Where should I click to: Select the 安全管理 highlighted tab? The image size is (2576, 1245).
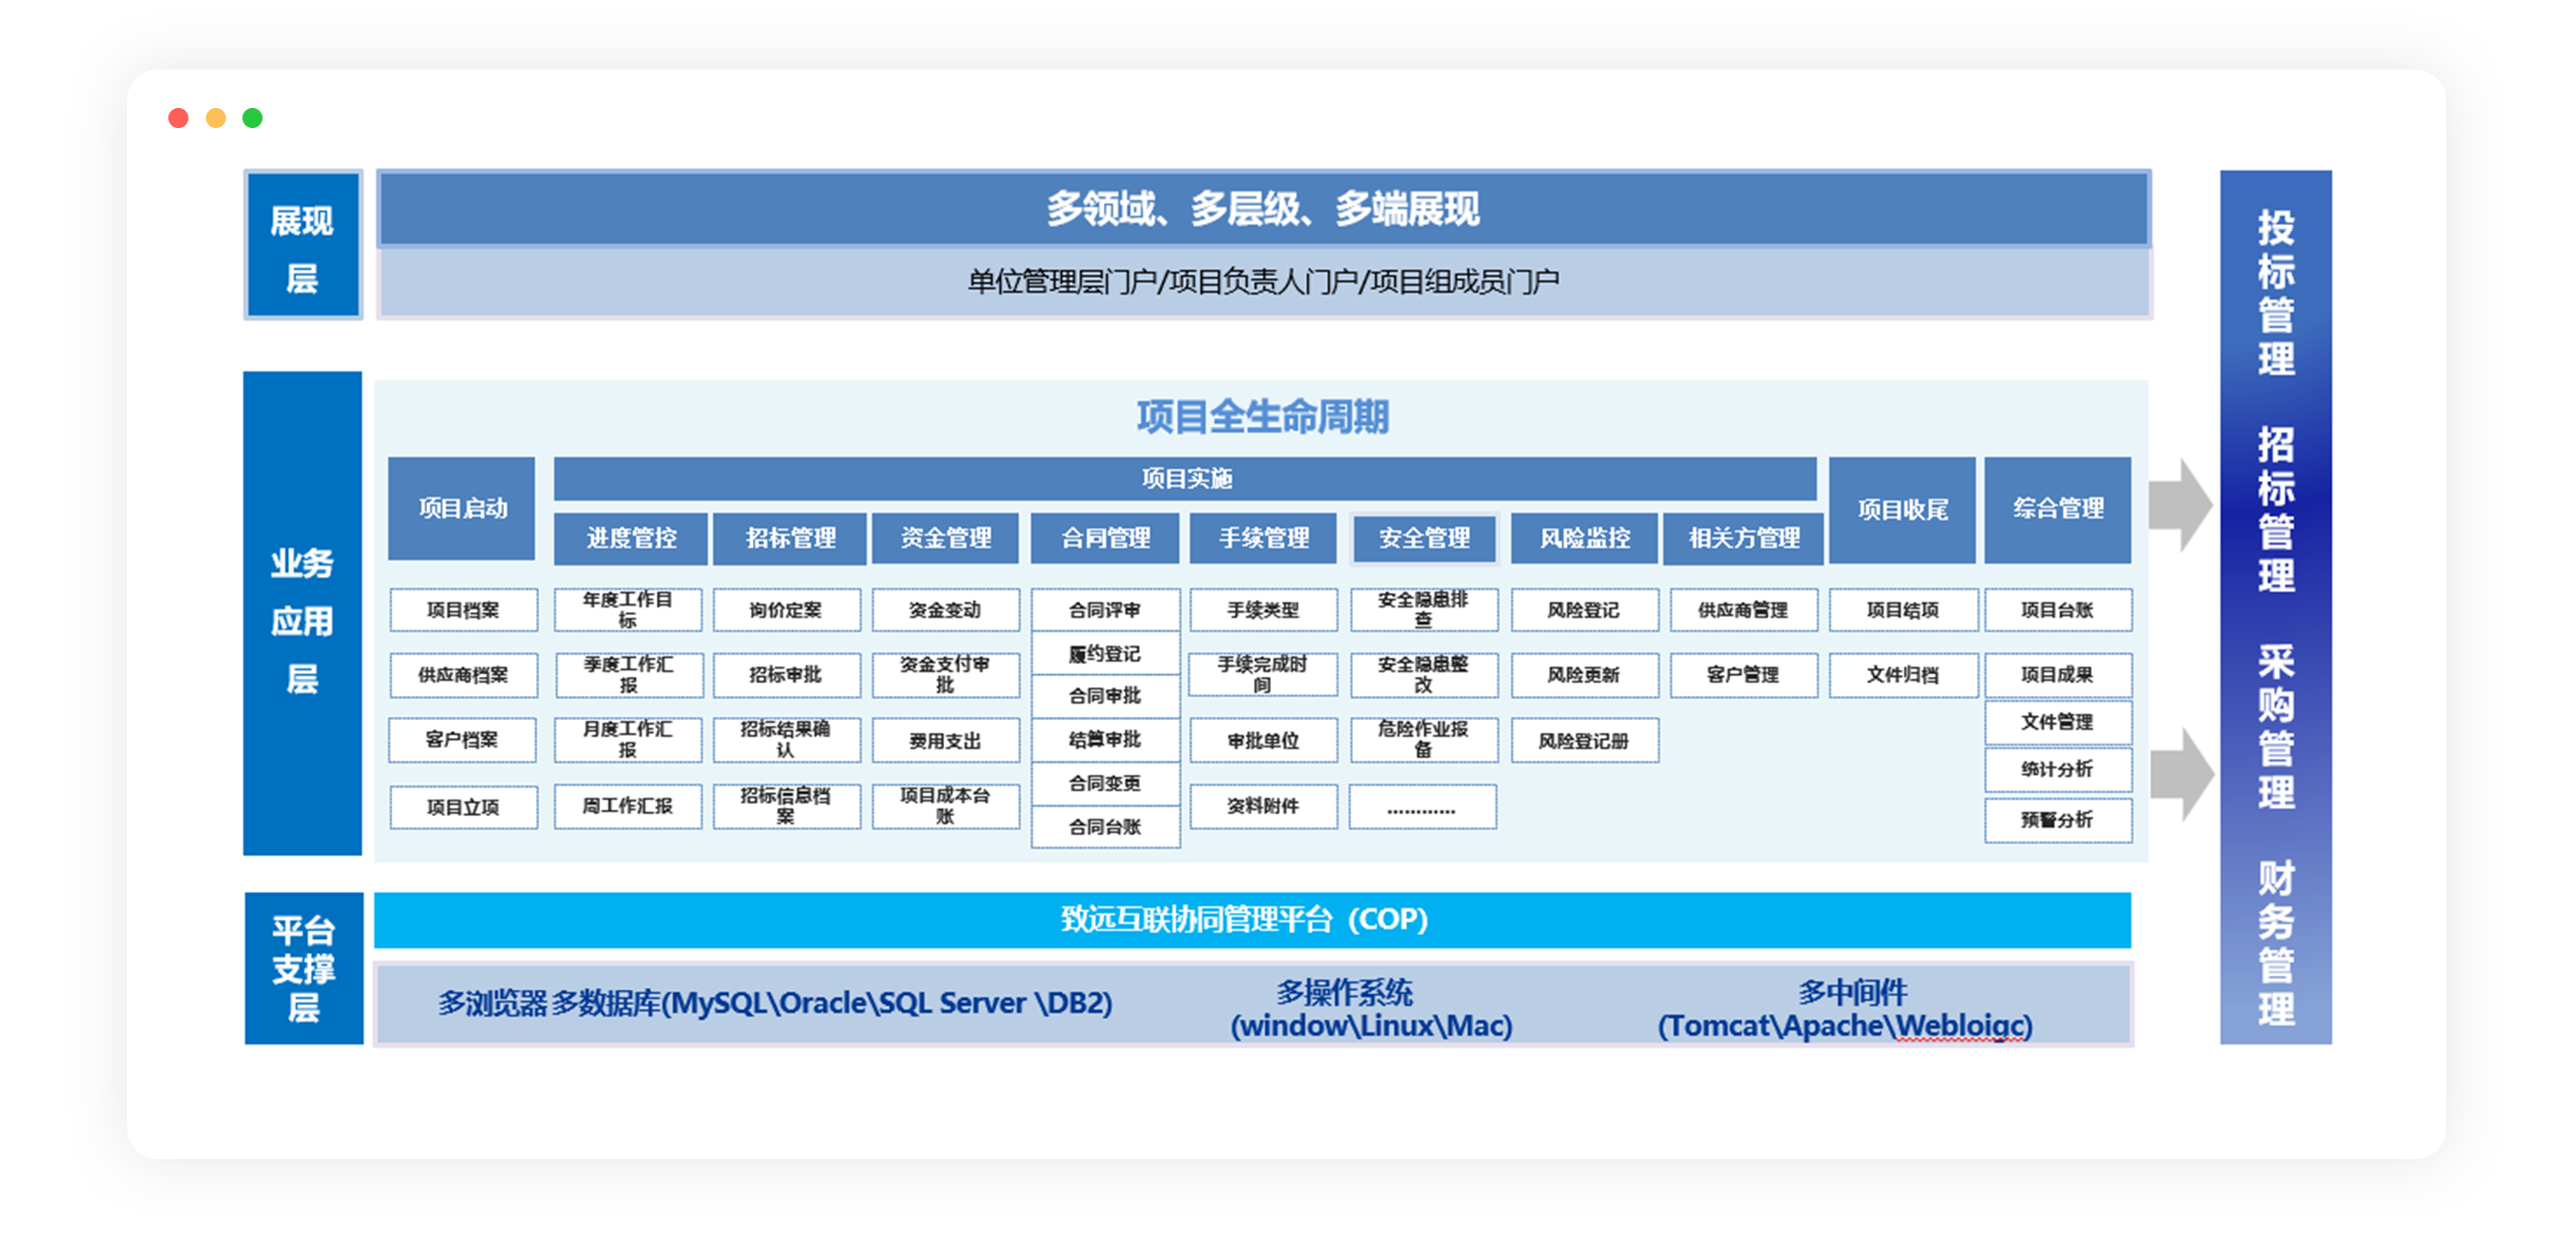point(1424,538)
